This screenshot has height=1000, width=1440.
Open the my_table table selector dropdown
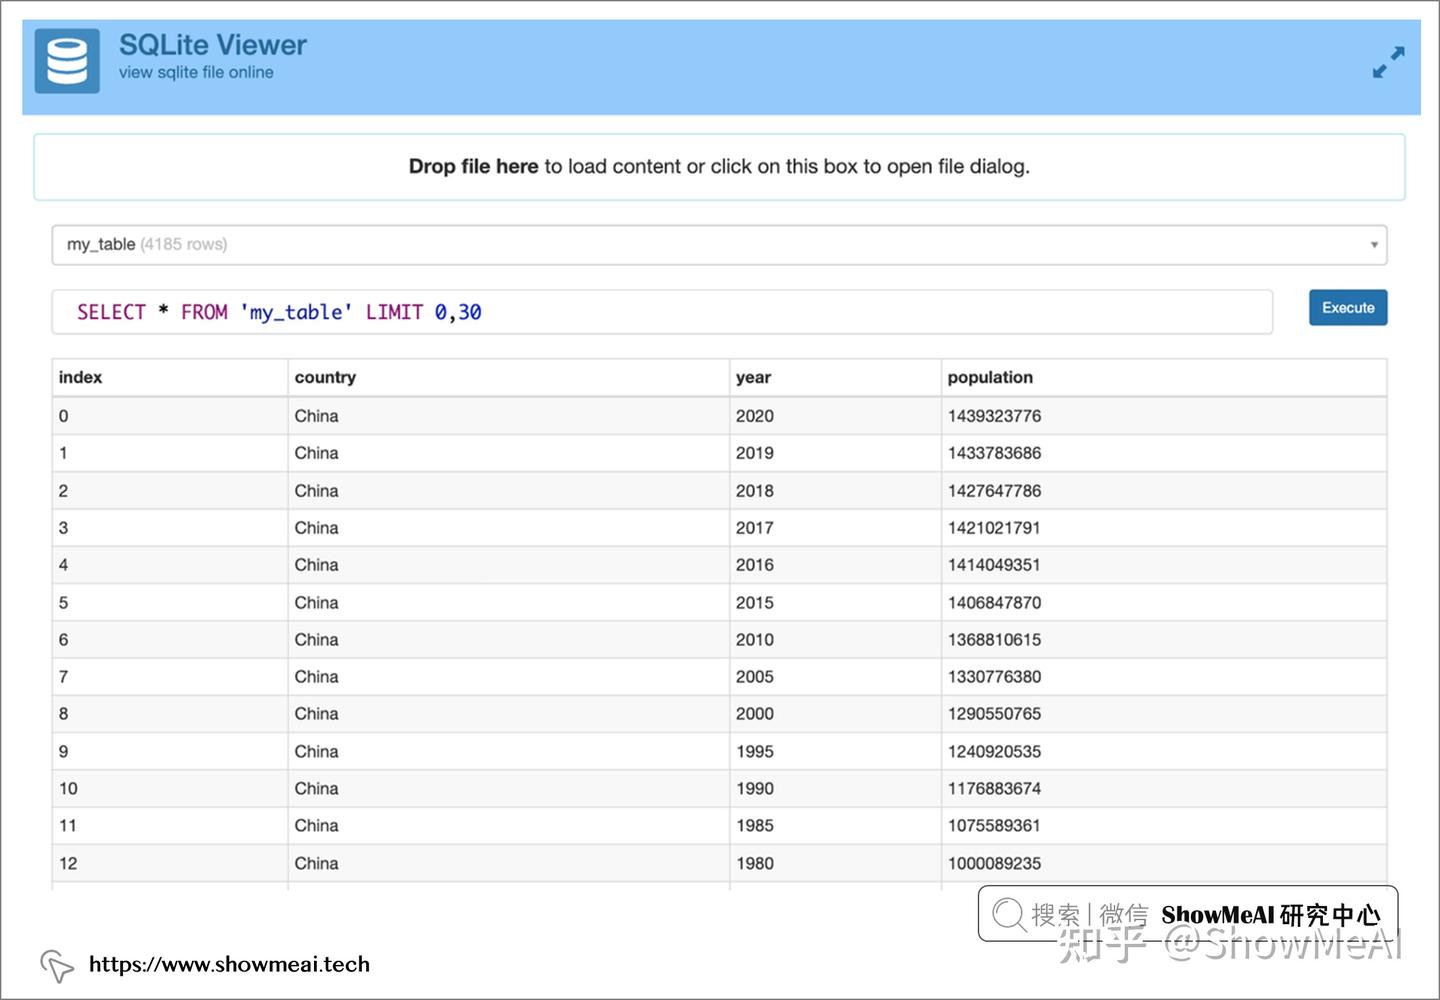tap(719, 245)
